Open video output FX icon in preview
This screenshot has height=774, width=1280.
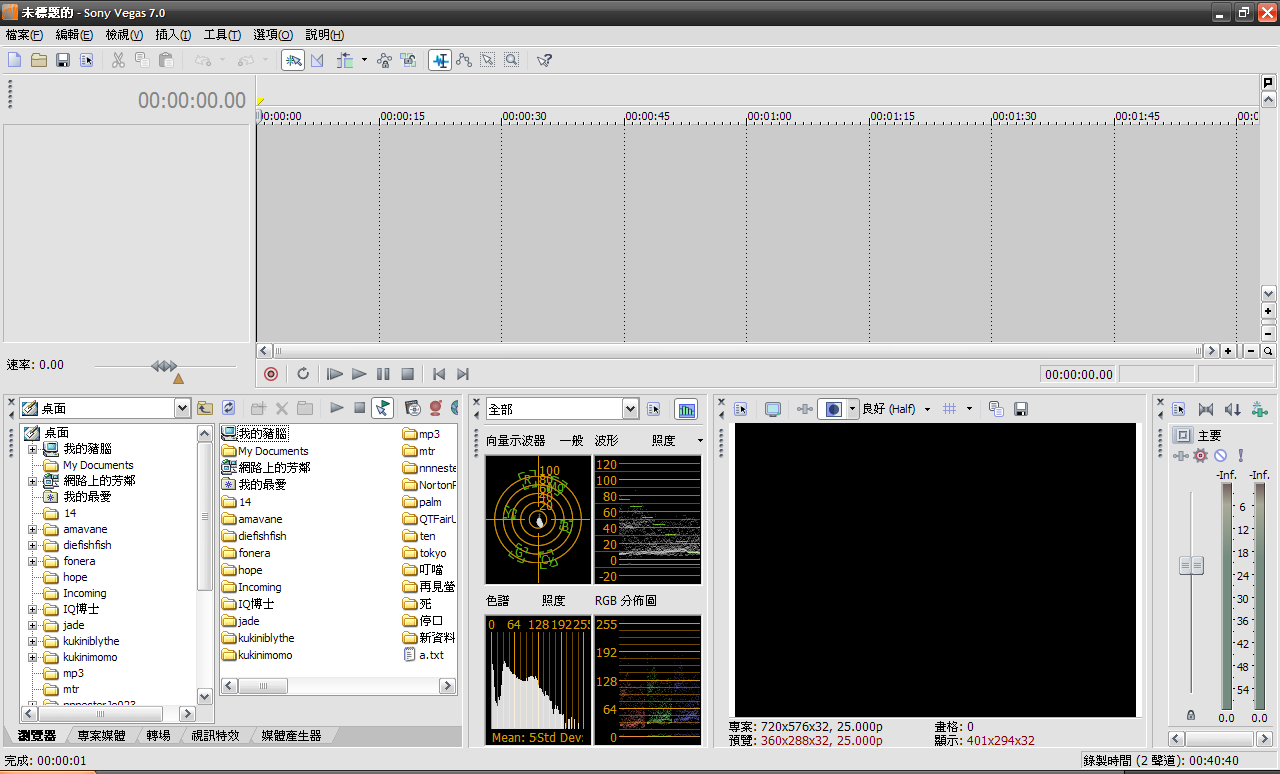tap(804, 409)
